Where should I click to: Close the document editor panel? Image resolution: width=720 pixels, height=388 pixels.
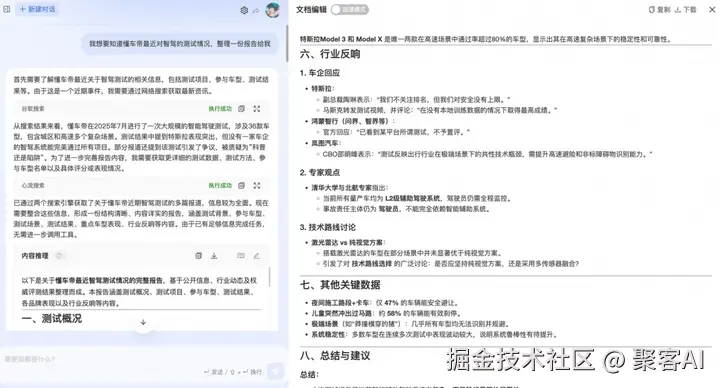pos(712,10)
